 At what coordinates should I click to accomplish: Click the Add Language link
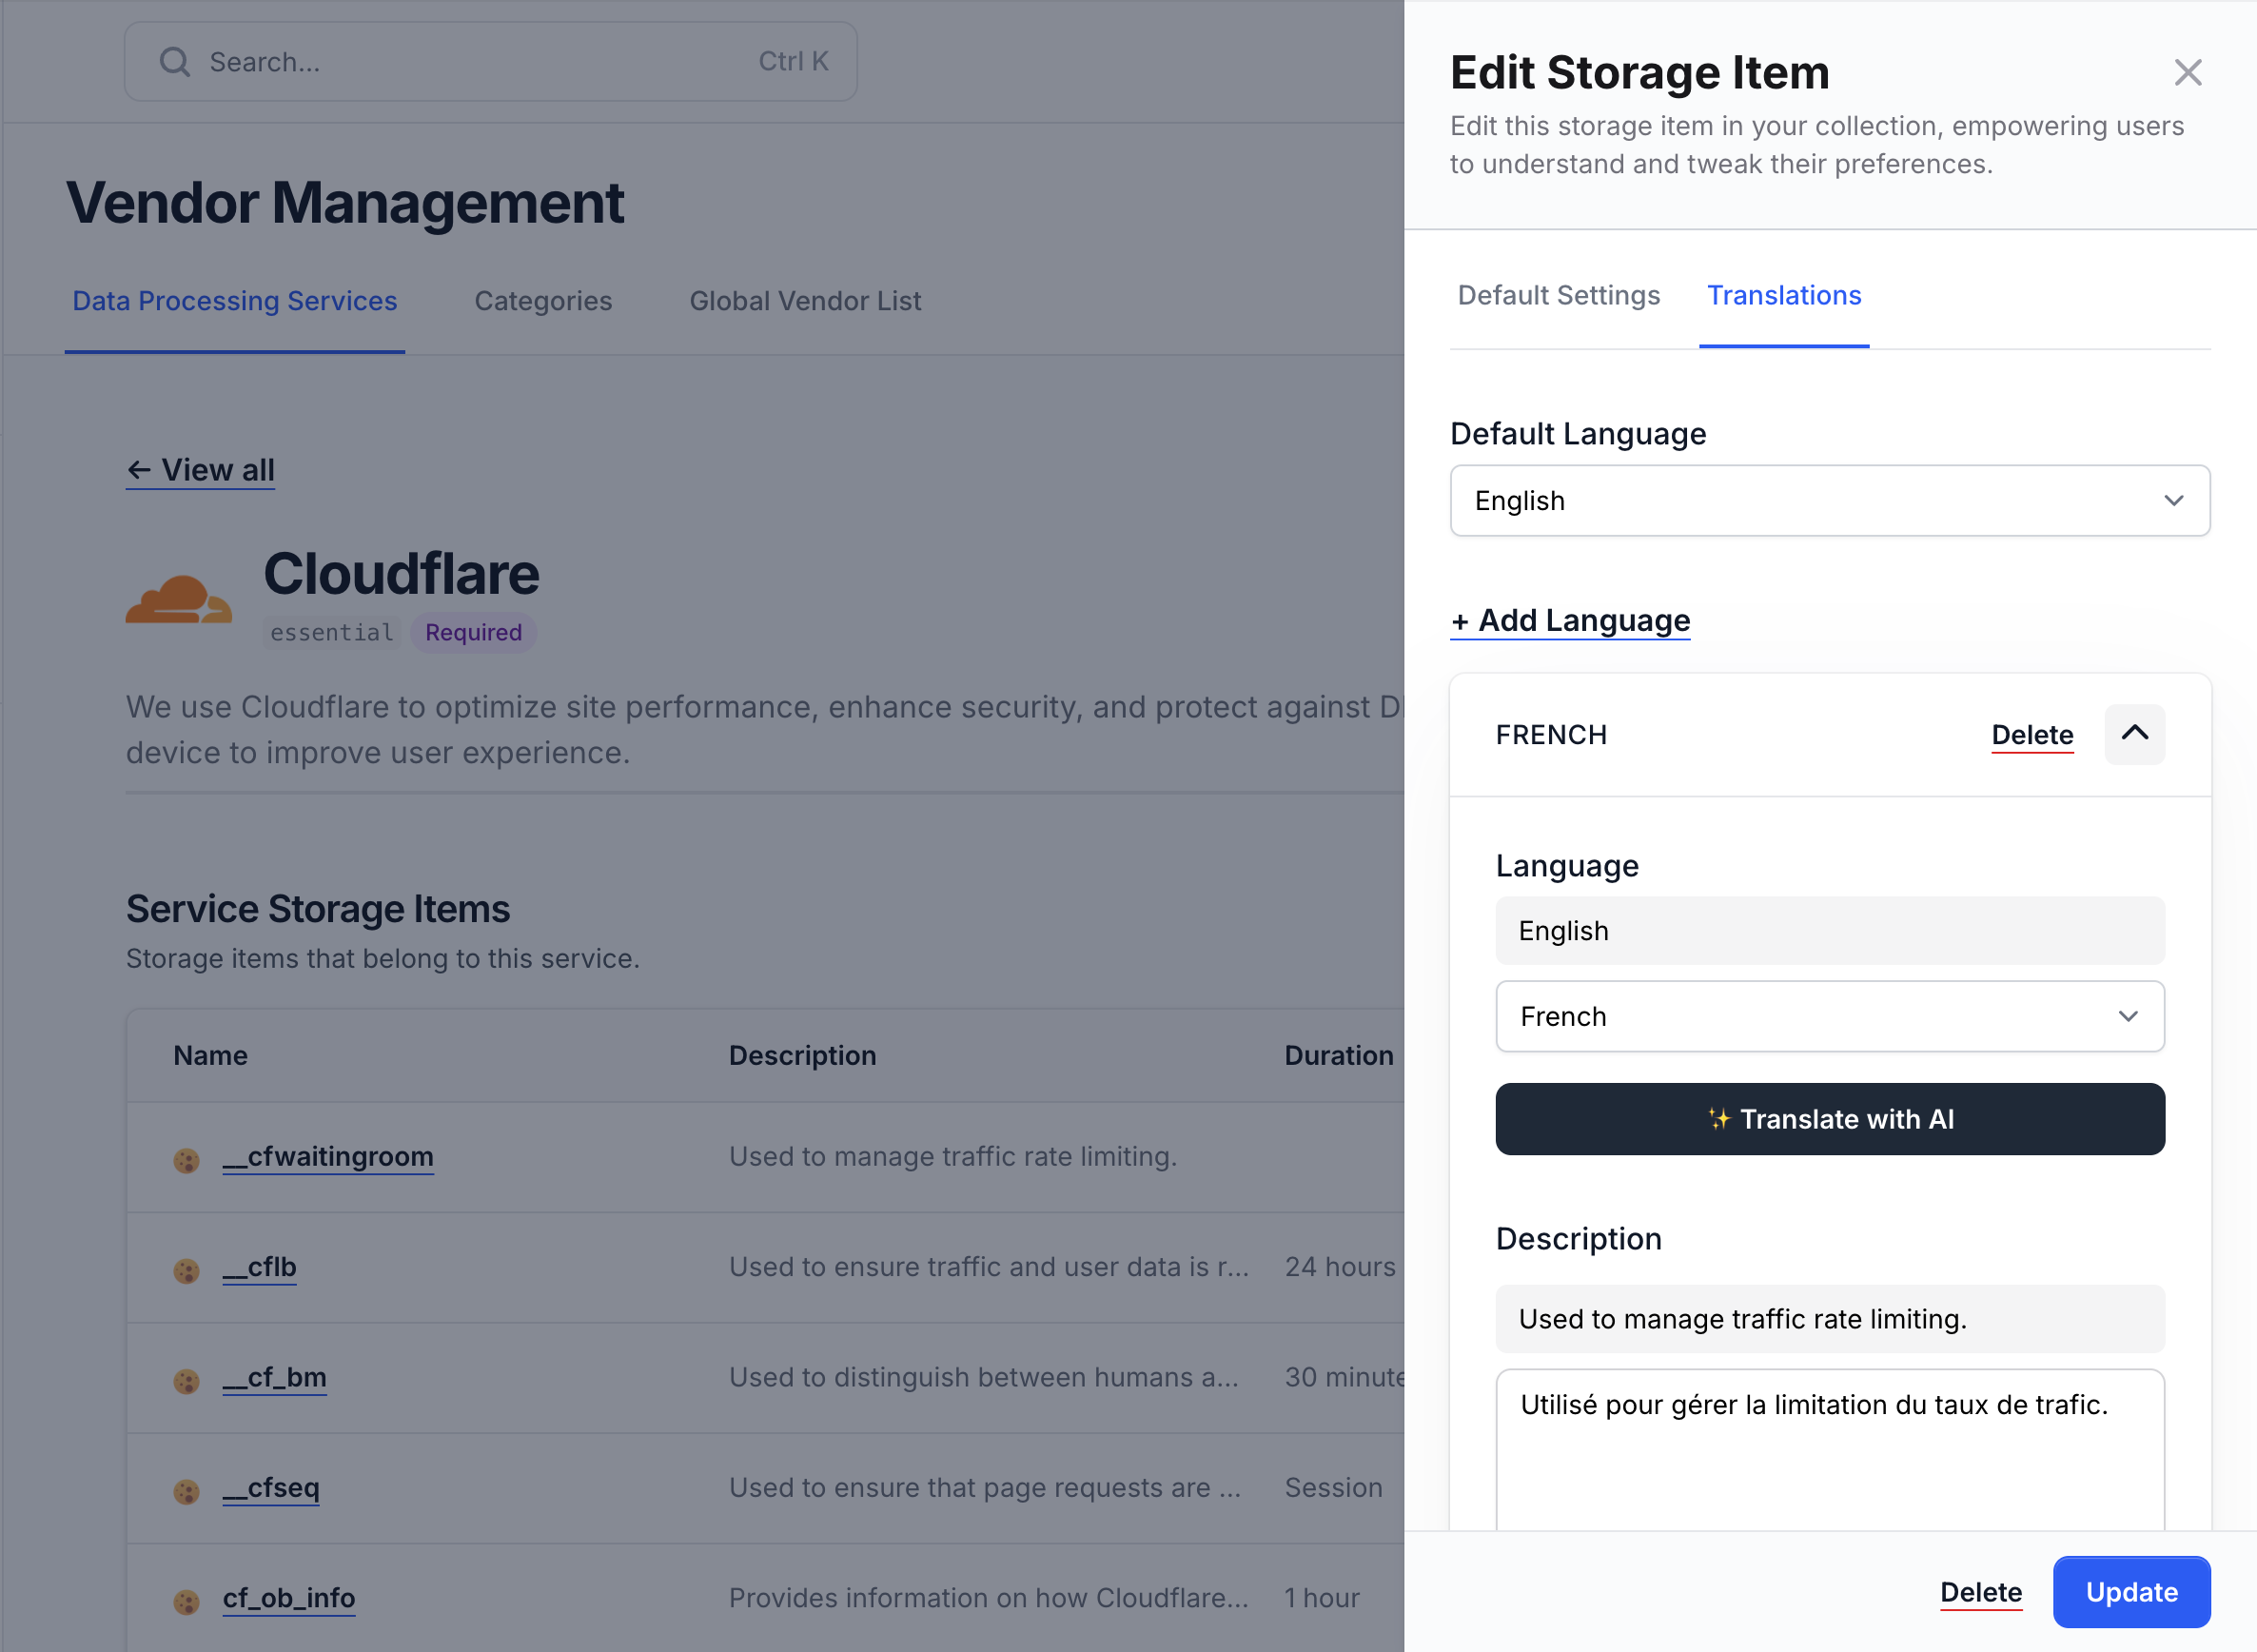[1569, 621]
